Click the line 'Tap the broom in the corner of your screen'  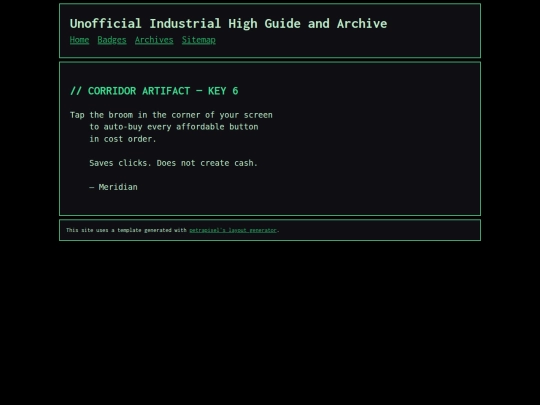tap(171, 115)
